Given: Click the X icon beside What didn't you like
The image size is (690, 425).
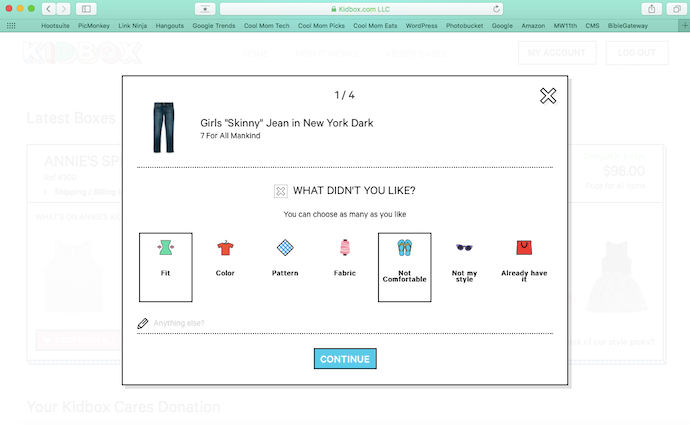Looking at the screenshot, I should click(x=280, y=191).
